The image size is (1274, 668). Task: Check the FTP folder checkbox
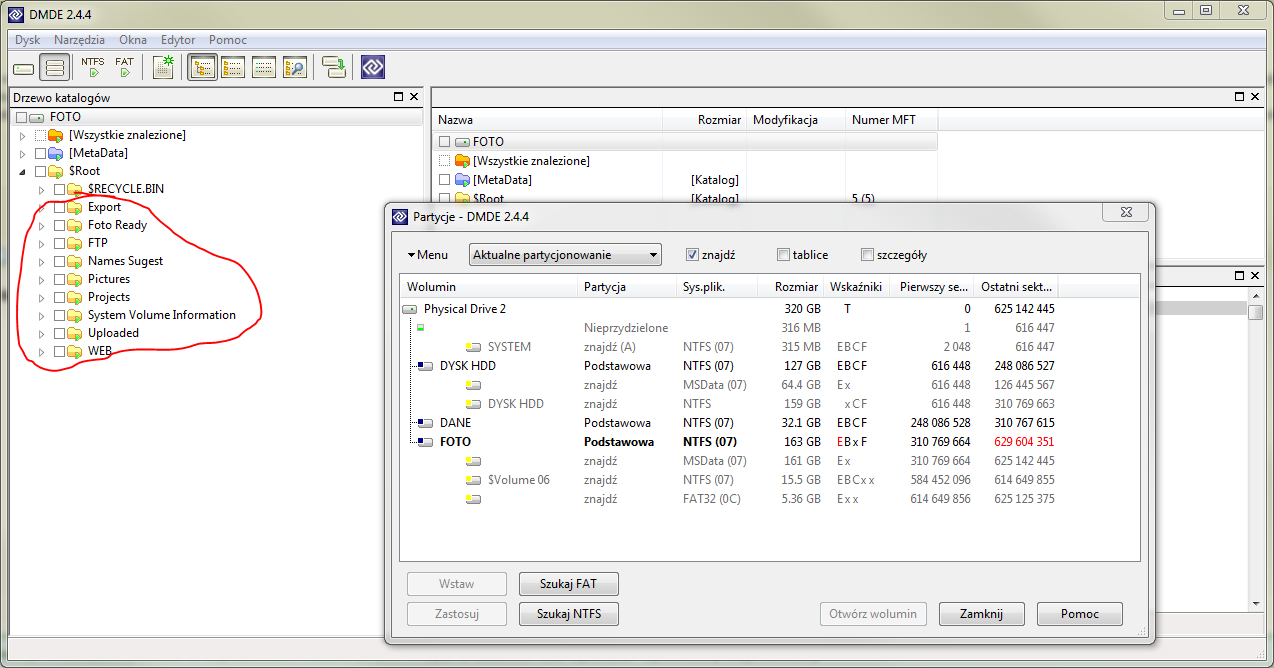[x=59, y=243]
